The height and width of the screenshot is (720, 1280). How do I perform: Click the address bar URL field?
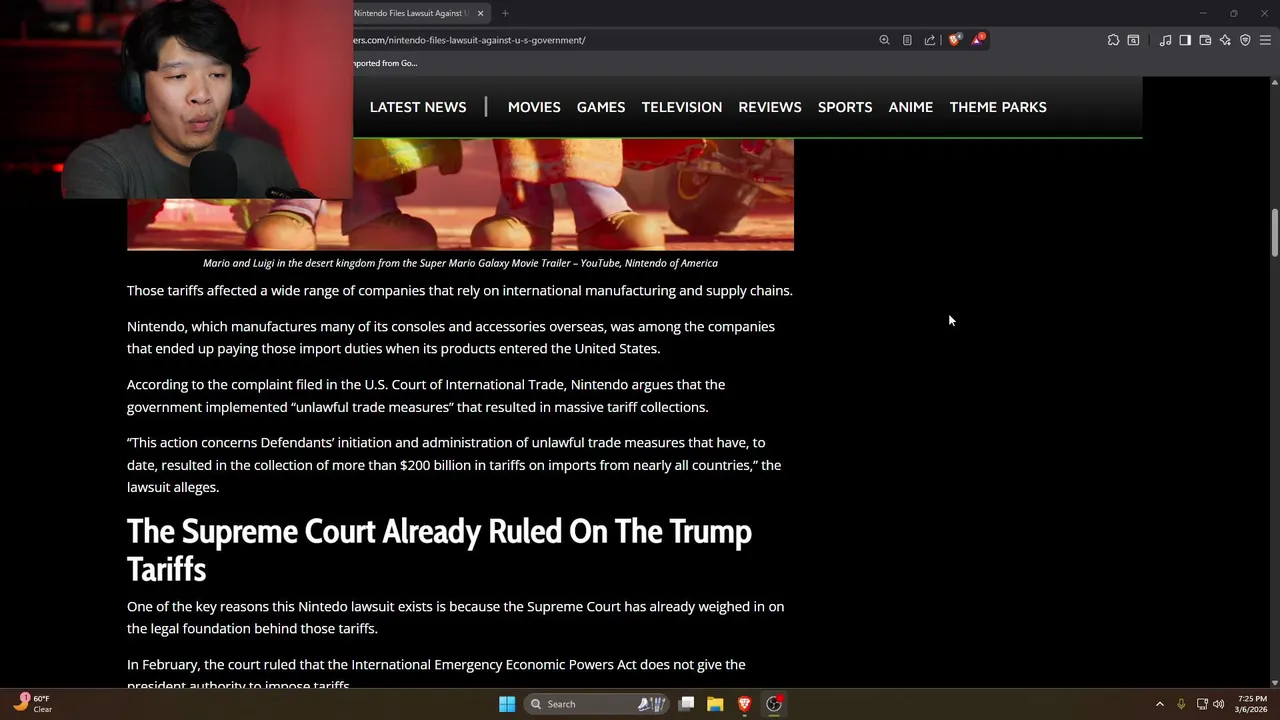pos(610,40)
